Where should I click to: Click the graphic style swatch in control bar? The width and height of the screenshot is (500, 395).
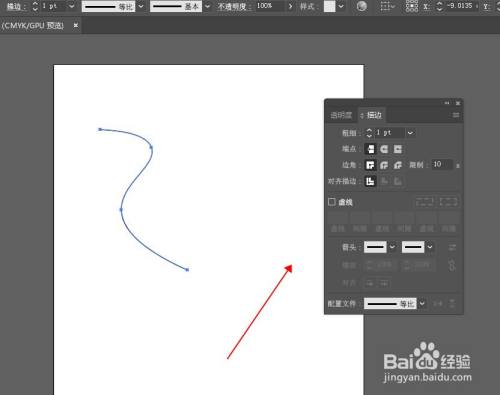329,6
